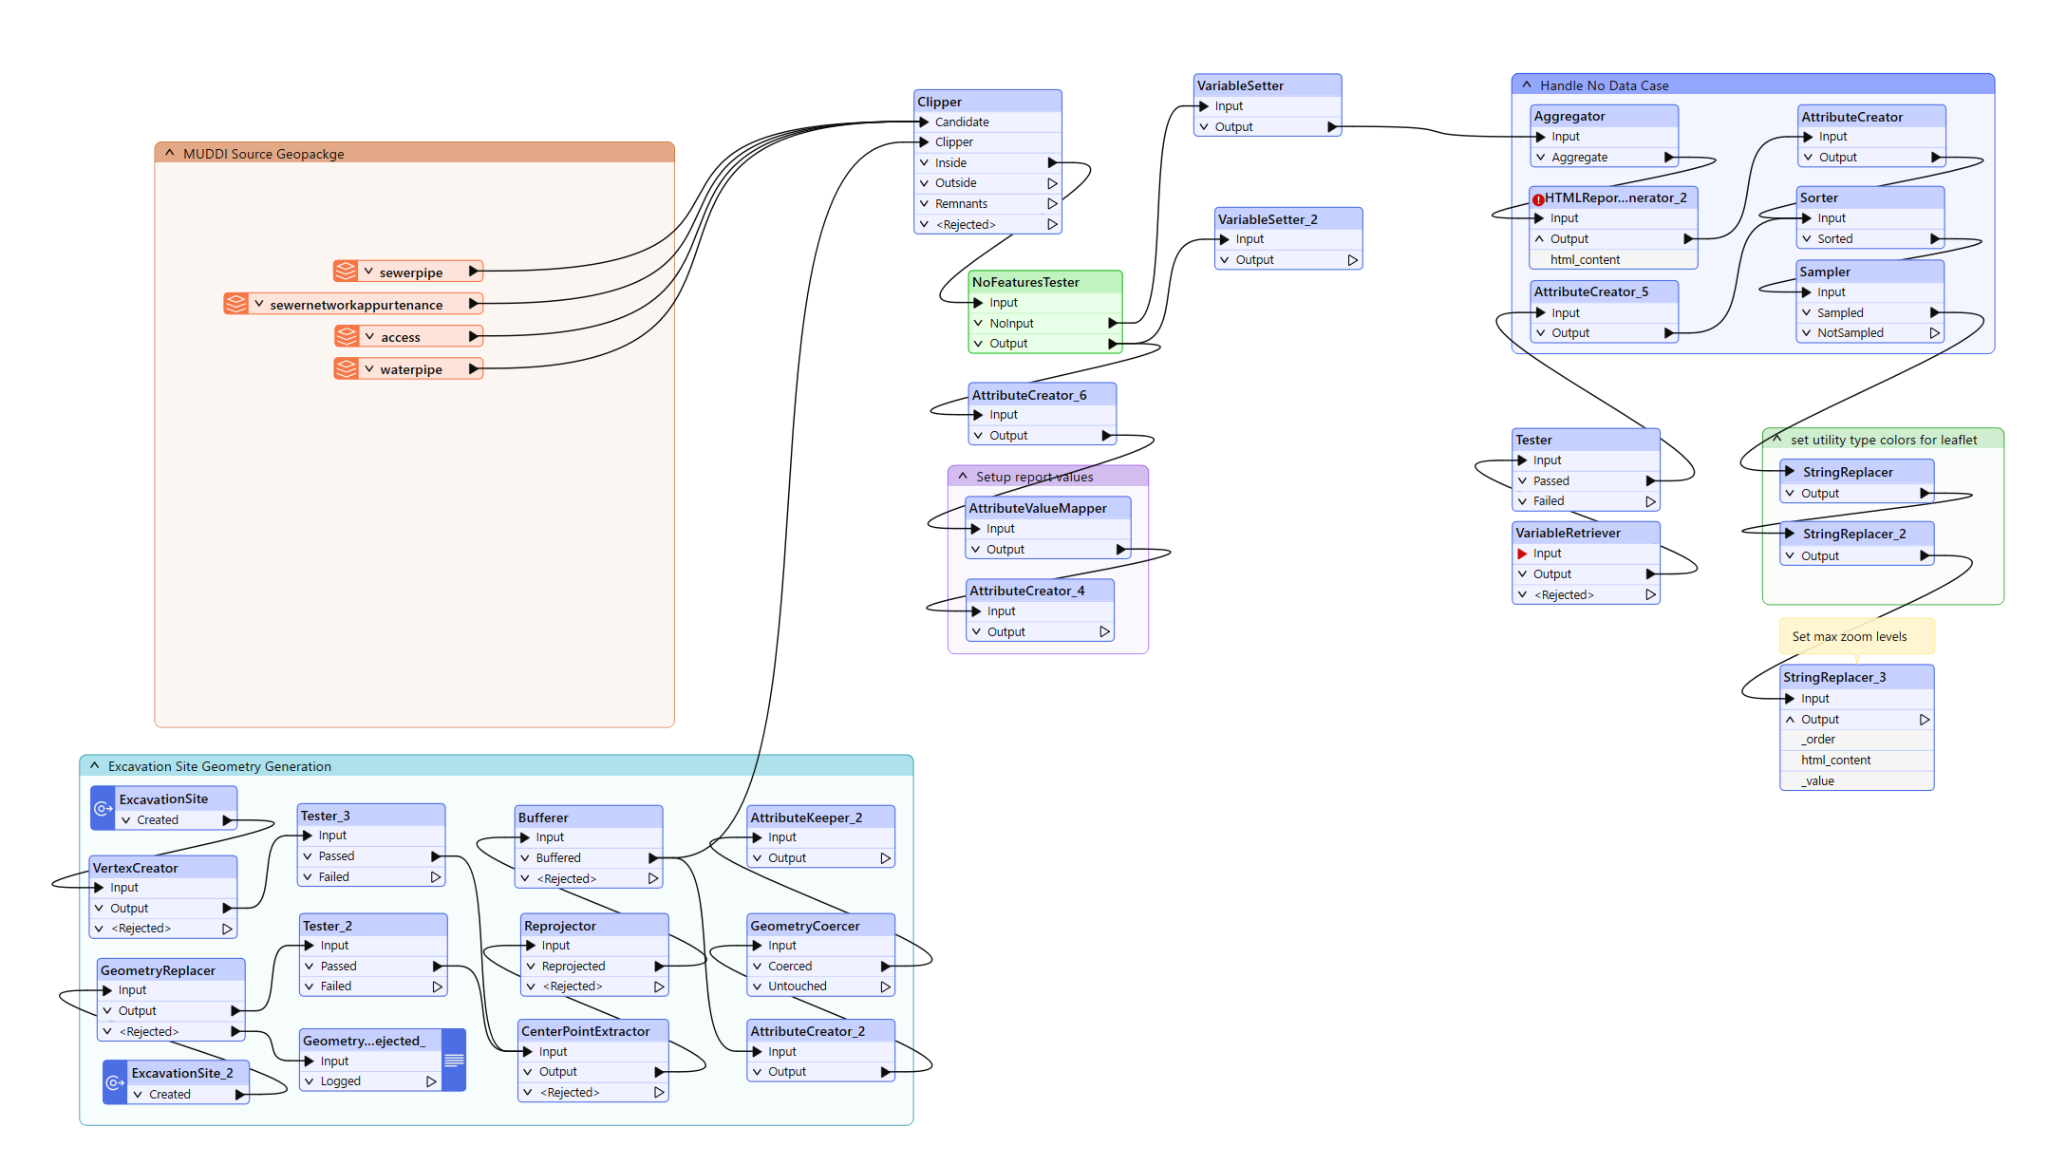Click the red error badge on HTMLReportGenerator_2
The height and width of the screenshot is (1173, 2048).
click(x=1538, y=199)
